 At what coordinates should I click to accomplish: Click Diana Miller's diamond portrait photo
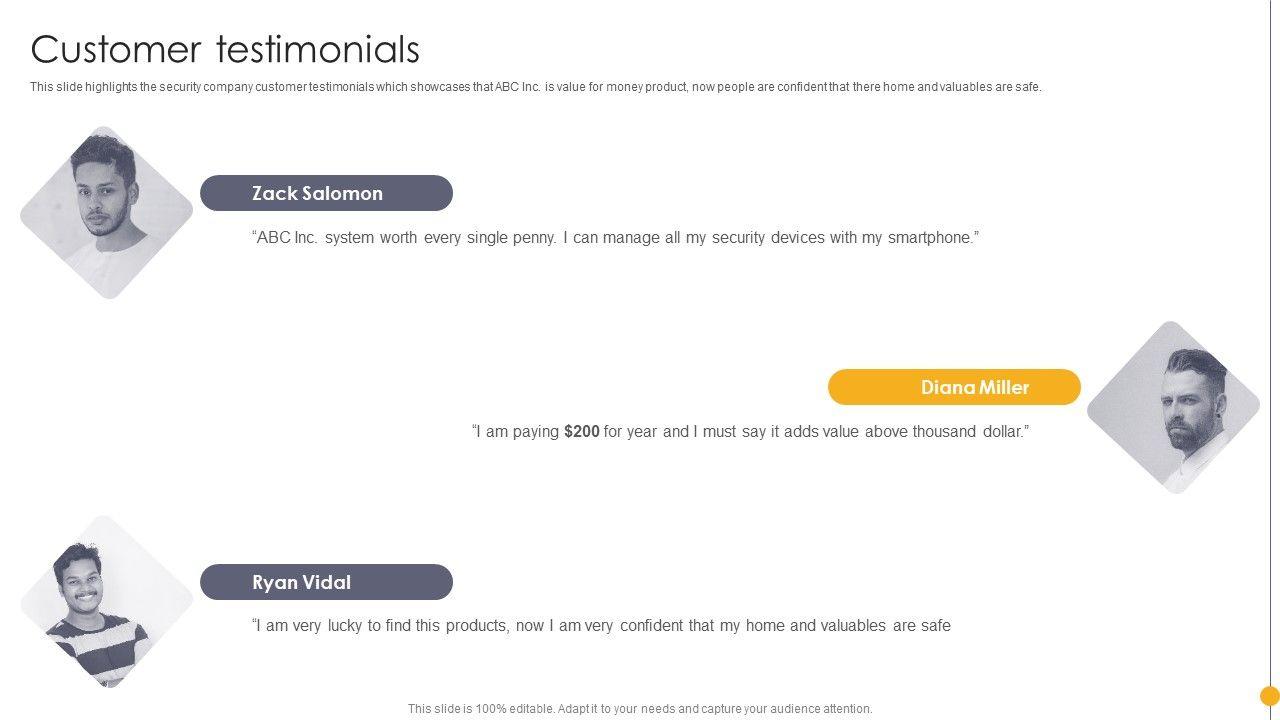[1173, 407]
